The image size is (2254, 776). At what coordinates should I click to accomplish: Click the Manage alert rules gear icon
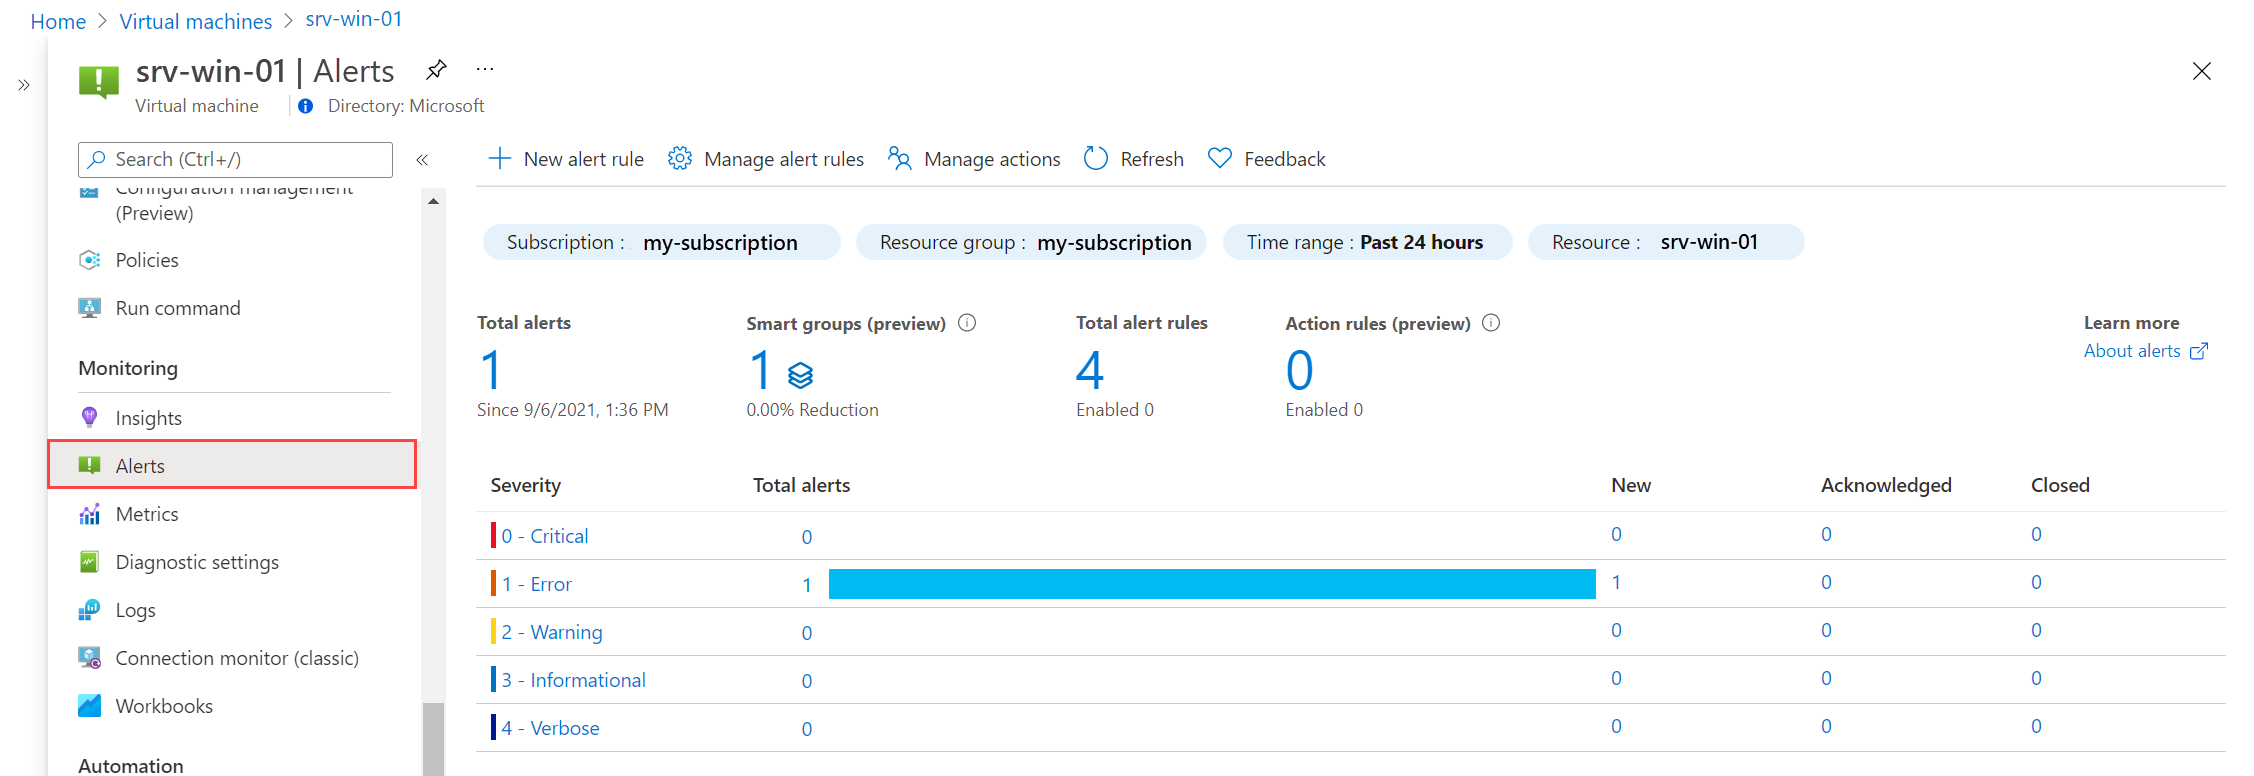pos(680,158)
